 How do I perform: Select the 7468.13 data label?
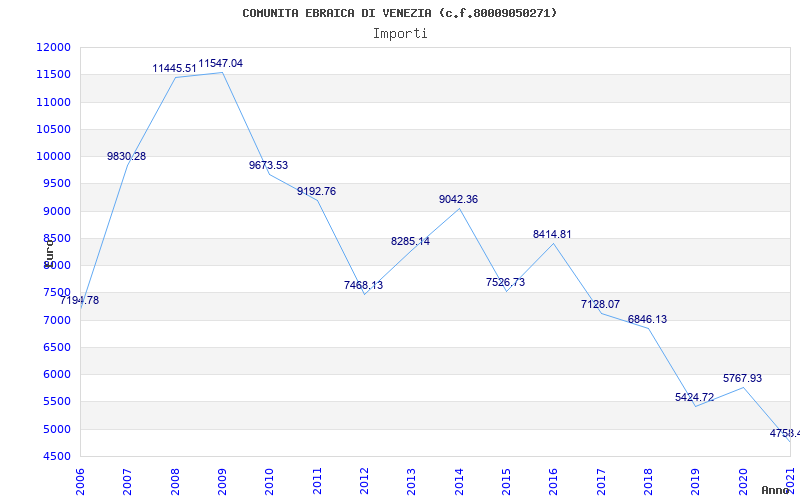tap(363, 285)
